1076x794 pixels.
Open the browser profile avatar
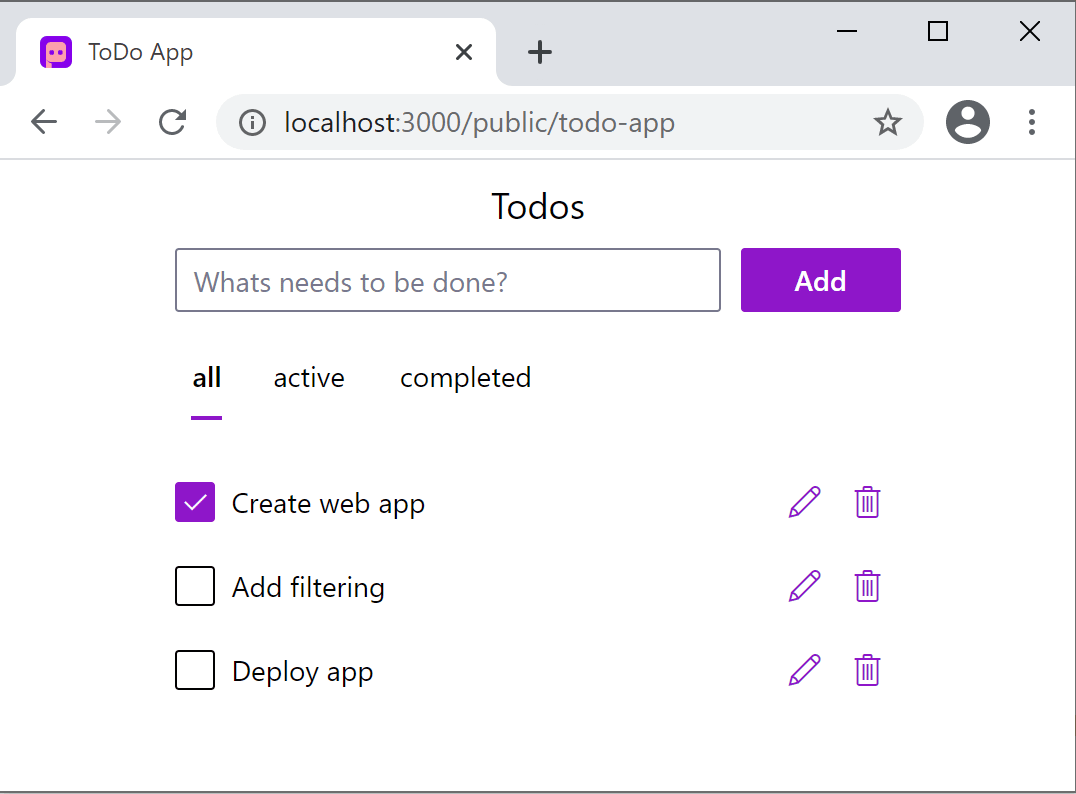(x=967, y=122)
